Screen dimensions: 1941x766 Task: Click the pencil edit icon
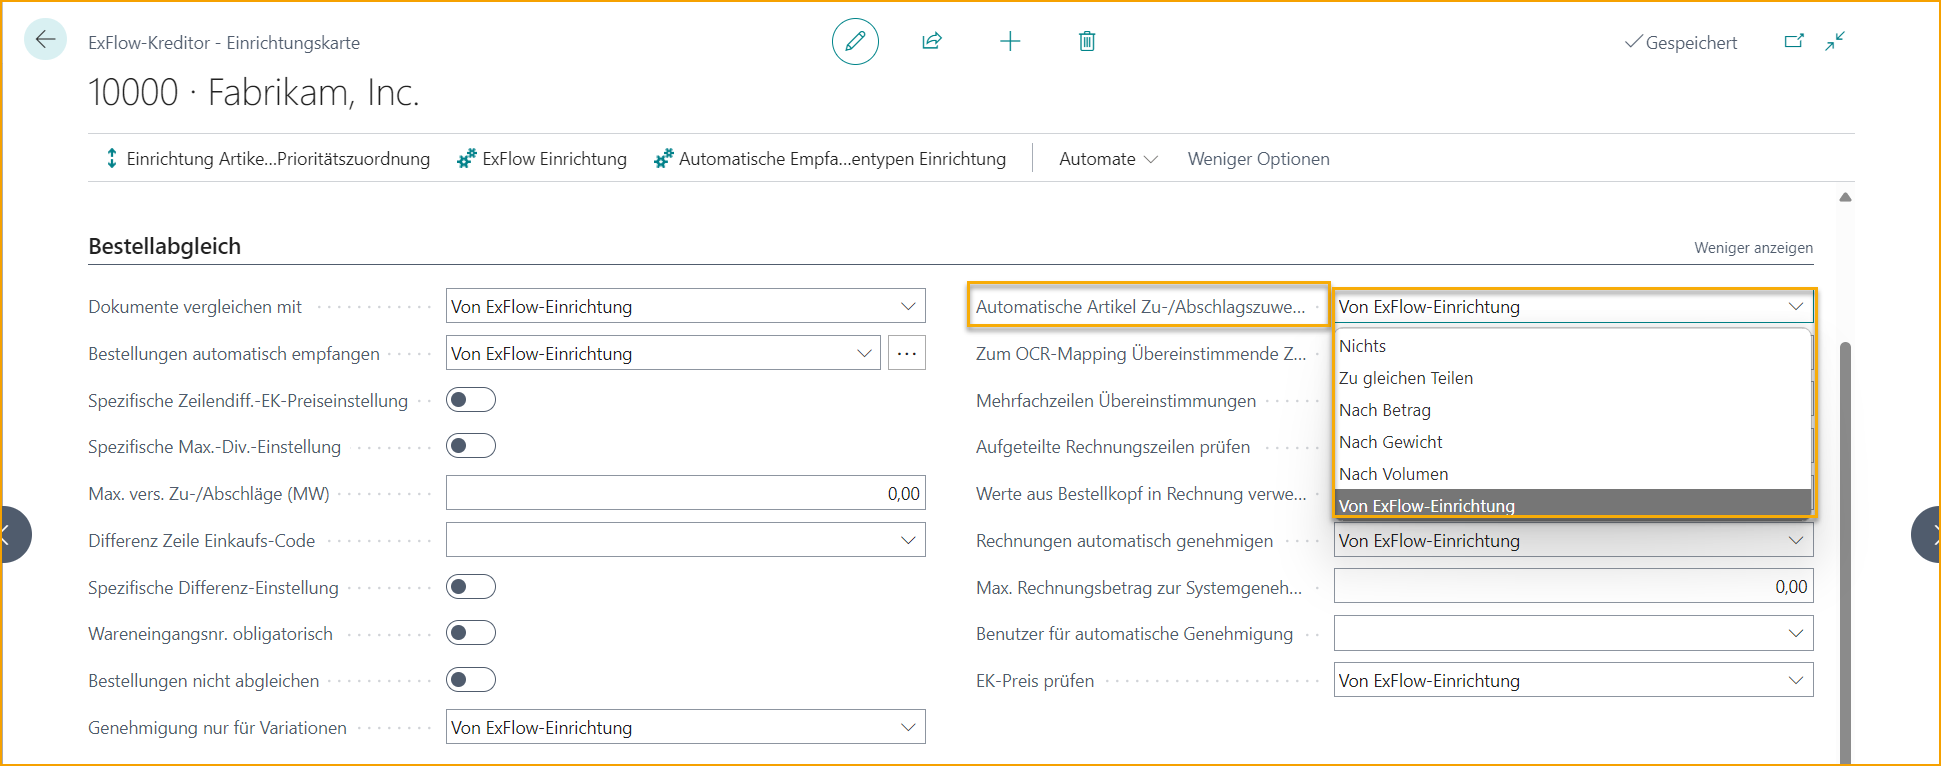855,41
